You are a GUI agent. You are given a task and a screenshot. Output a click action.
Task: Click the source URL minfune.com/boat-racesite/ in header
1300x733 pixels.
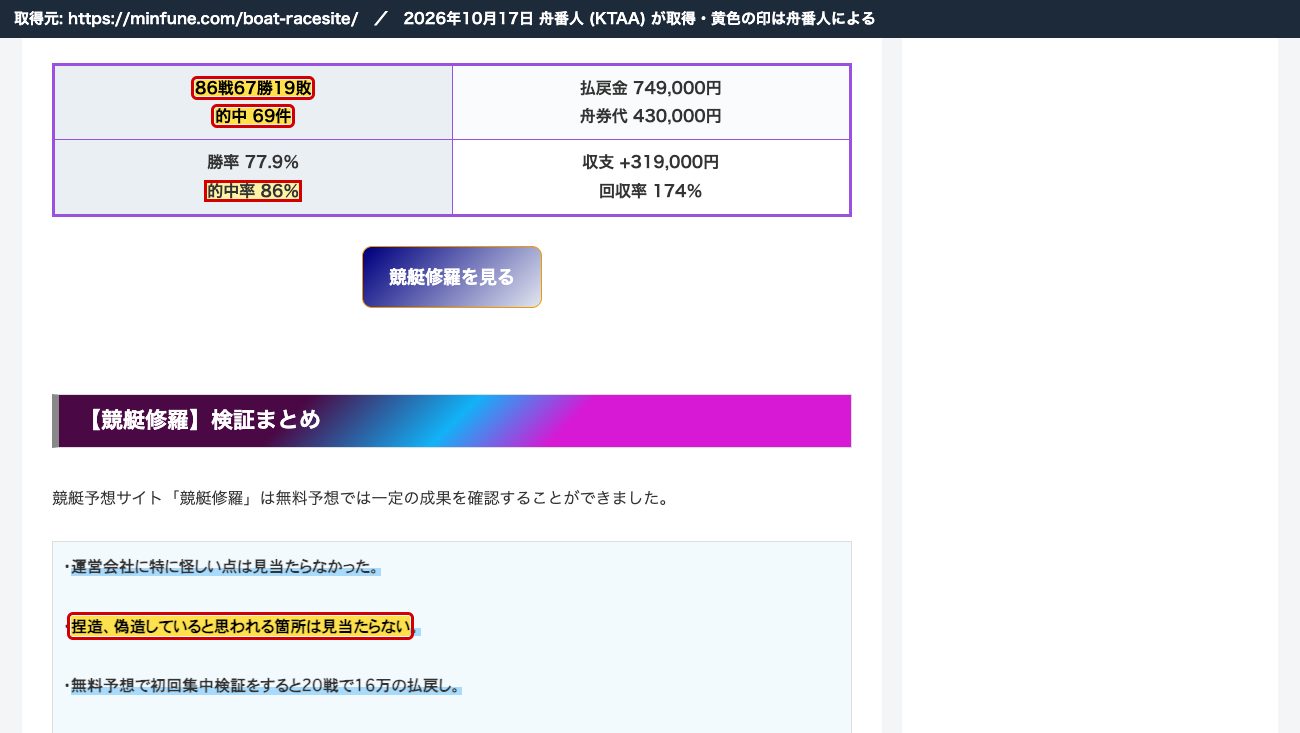click(213, 19)
